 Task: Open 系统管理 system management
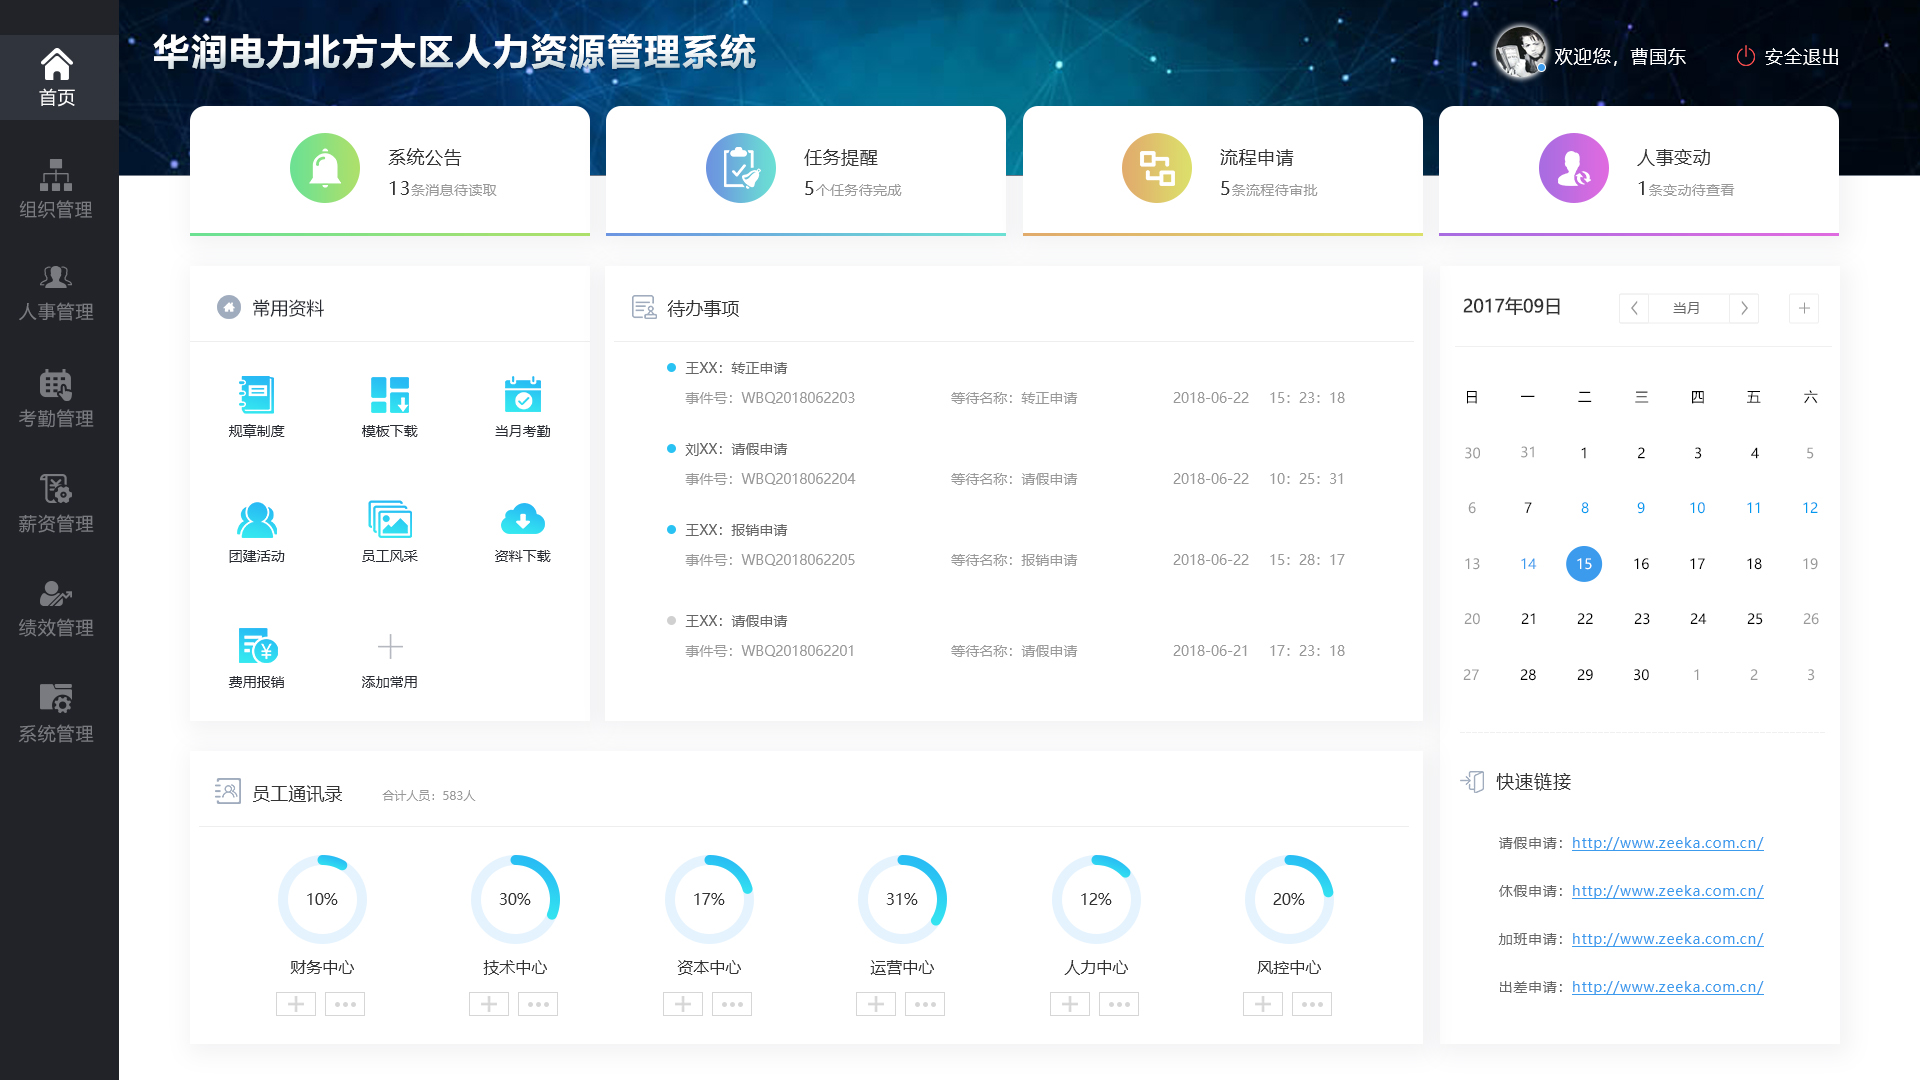click(56, 713)
